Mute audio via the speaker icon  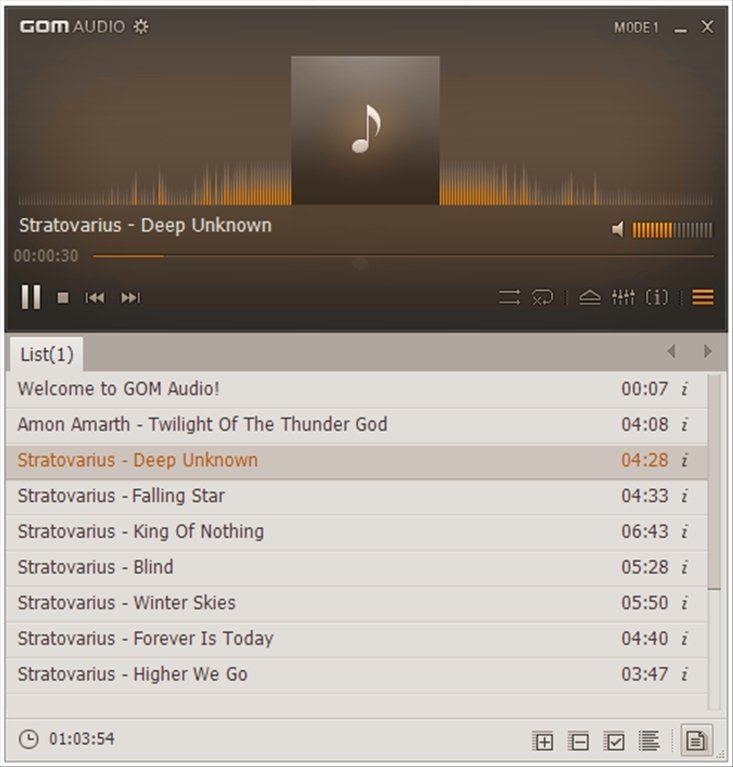[x=618, y=229]
